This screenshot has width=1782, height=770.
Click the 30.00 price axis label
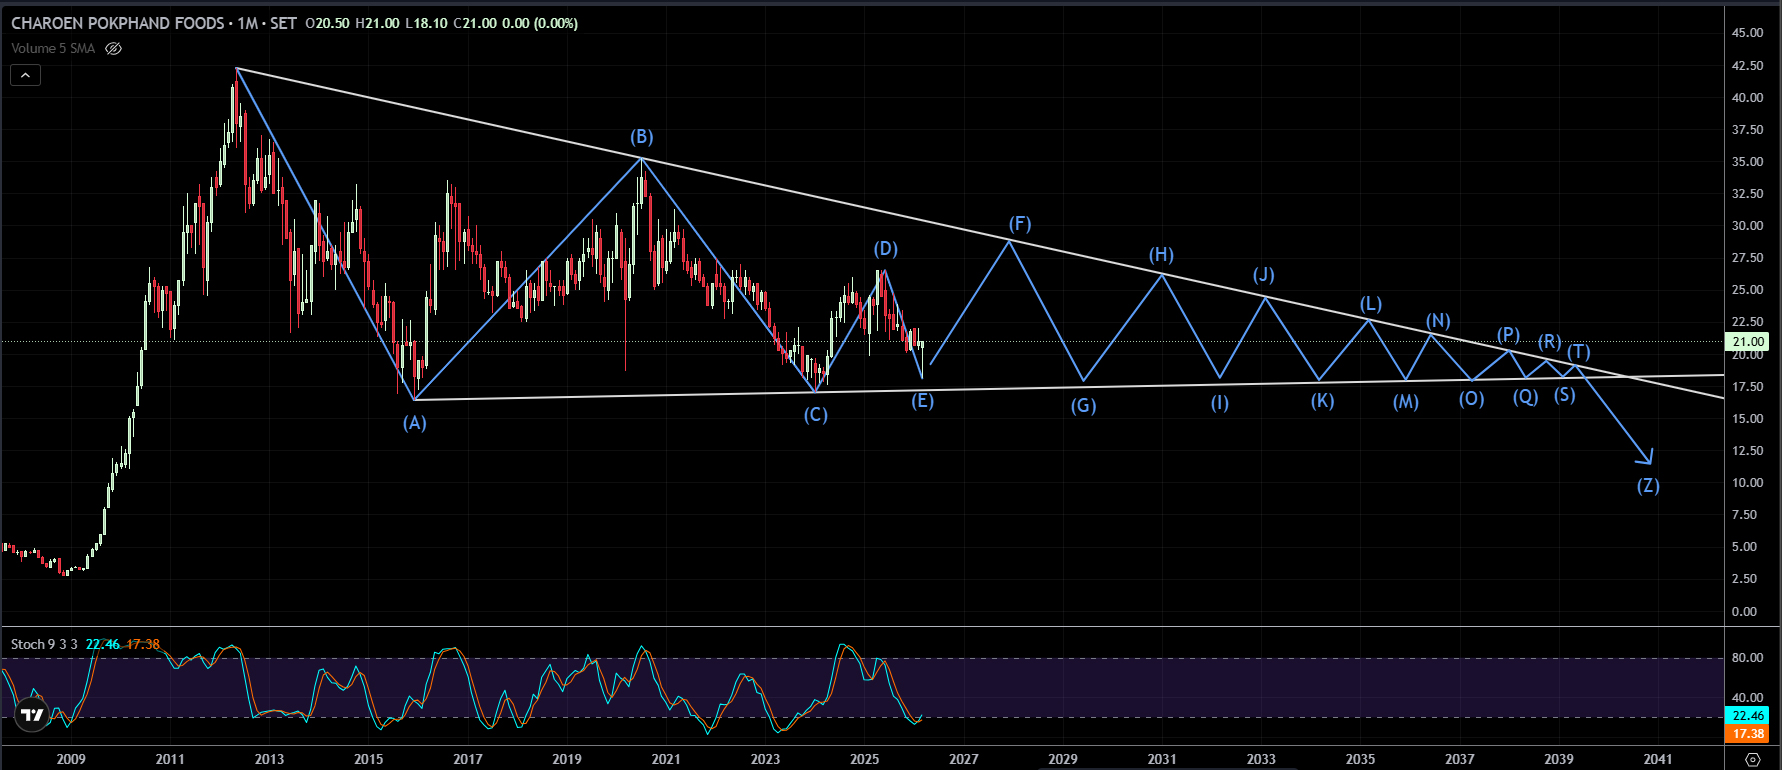coord(1748,226)
